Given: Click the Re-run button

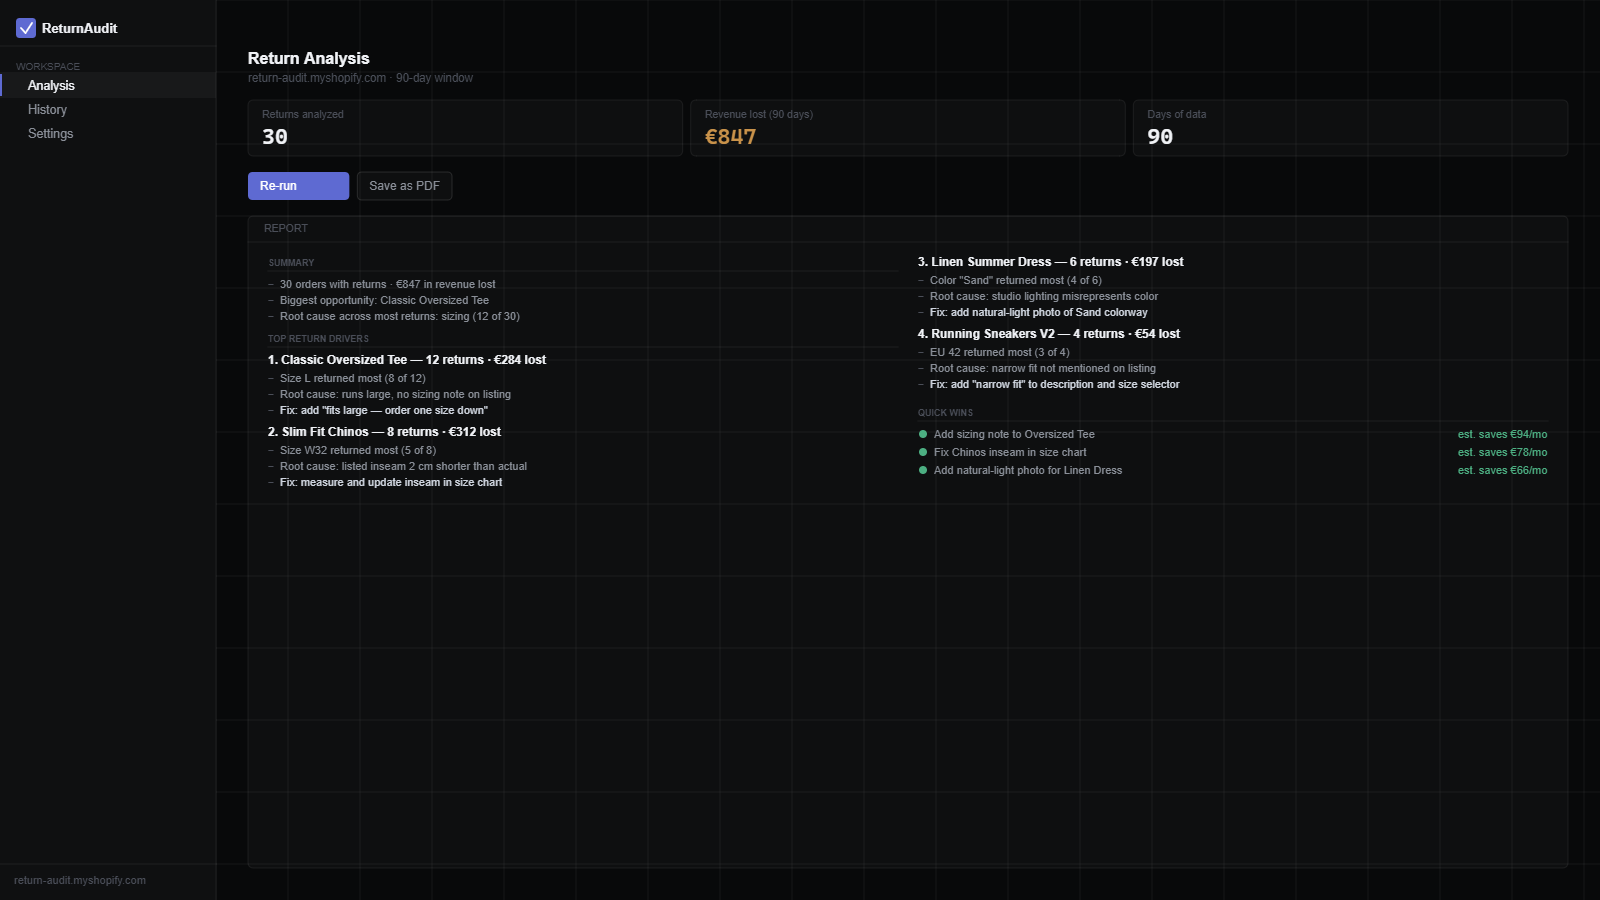Looking at the screenshot, I should pyautogui.click(x=298, y=186).
